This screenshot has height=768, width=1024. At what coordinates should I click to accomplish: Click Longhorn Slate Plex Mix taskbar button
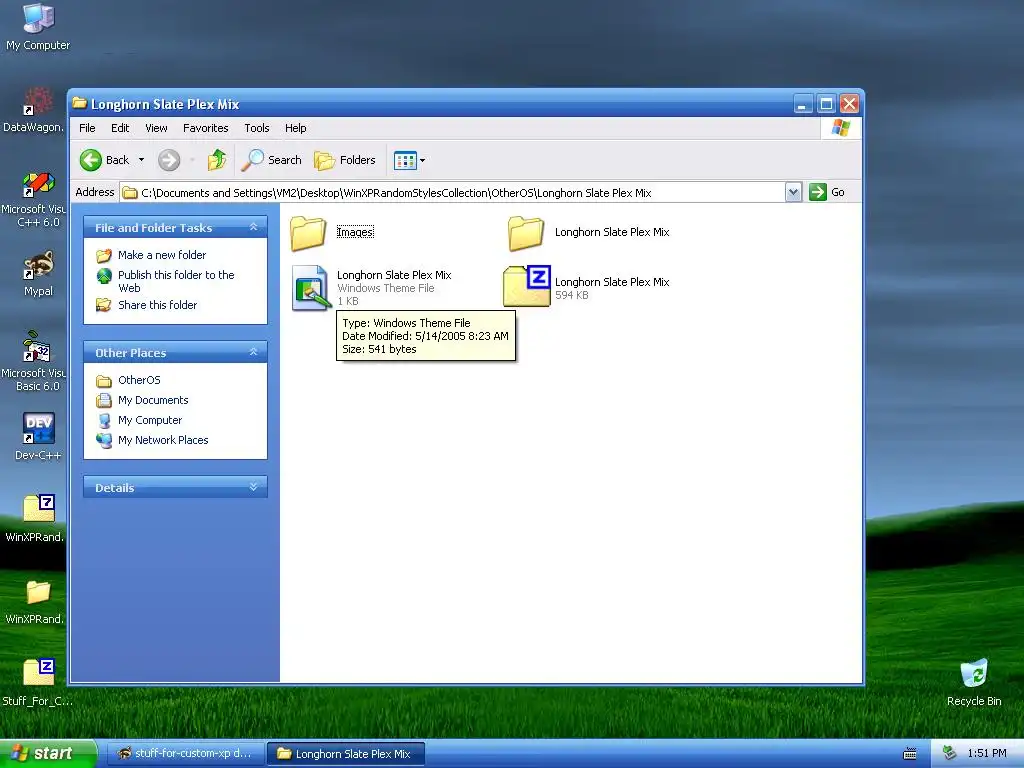345,754
